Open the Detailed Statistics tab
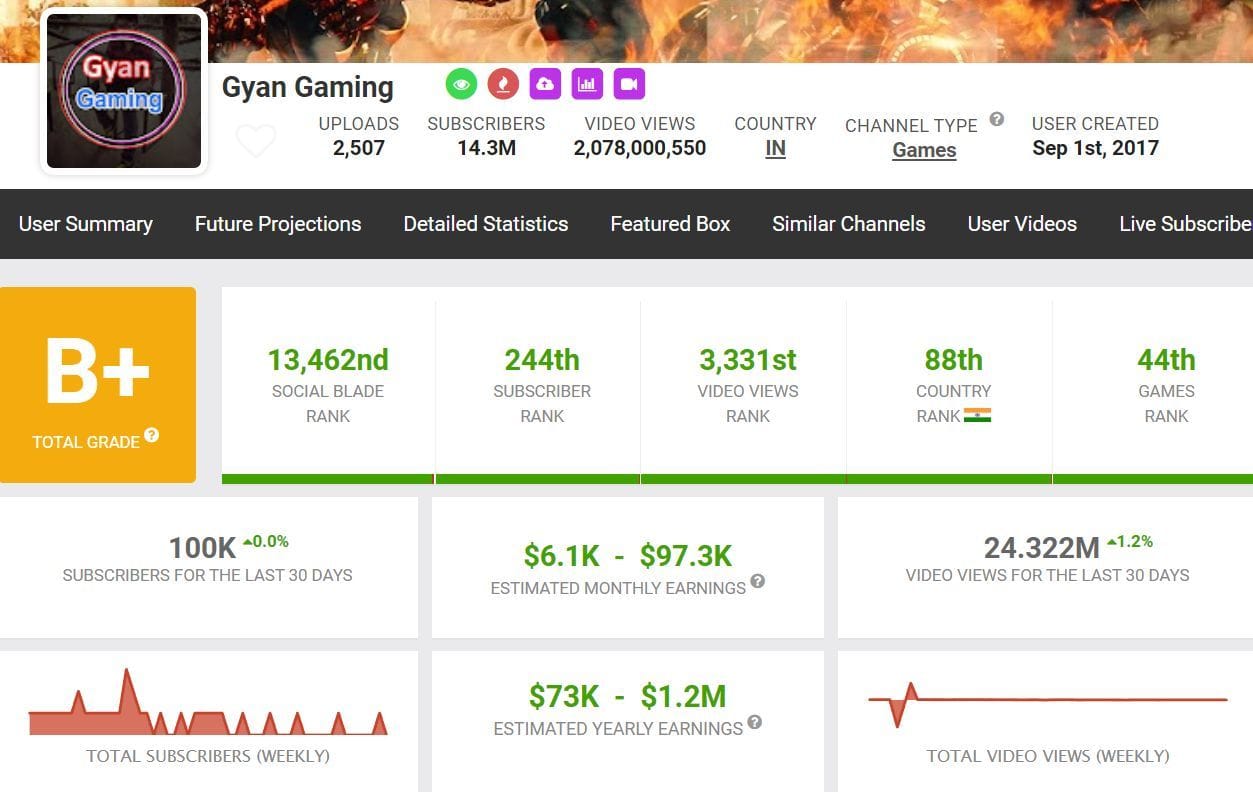1253x792 pixels. (485, 224)
